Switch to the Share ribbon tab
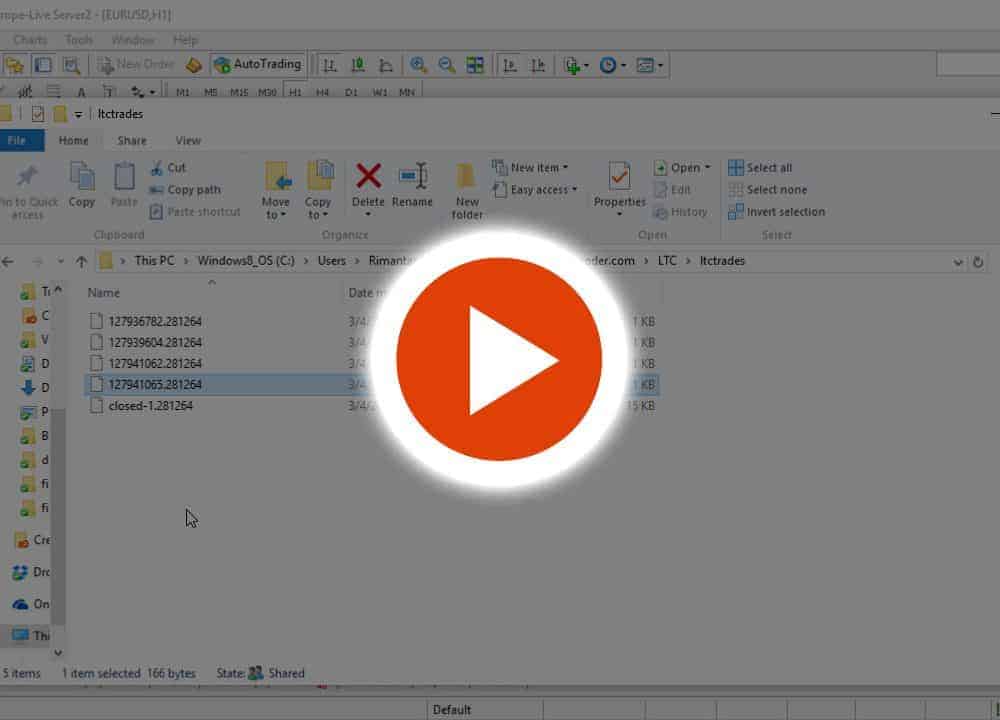Screen dimensions: 1000x720 point(132,140)
